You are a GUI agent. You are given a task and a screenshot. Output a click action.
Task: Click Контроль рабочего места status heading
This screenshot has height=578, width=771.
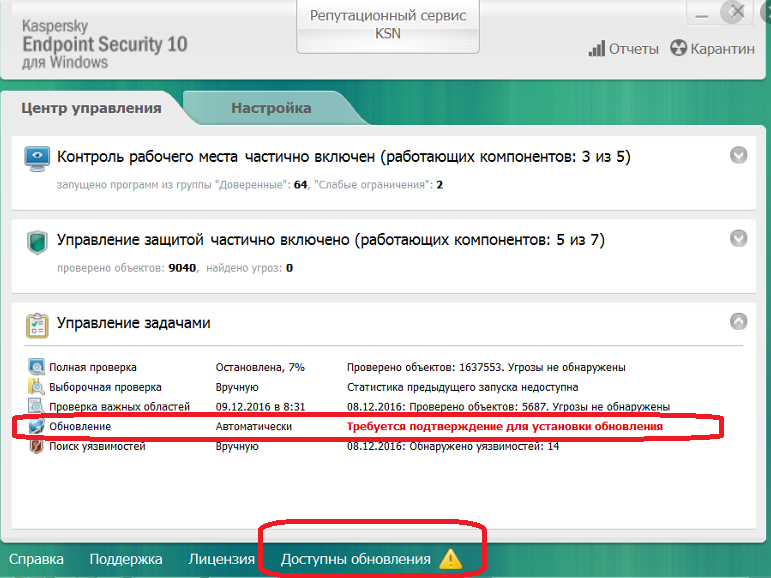(x=344, y=156)
